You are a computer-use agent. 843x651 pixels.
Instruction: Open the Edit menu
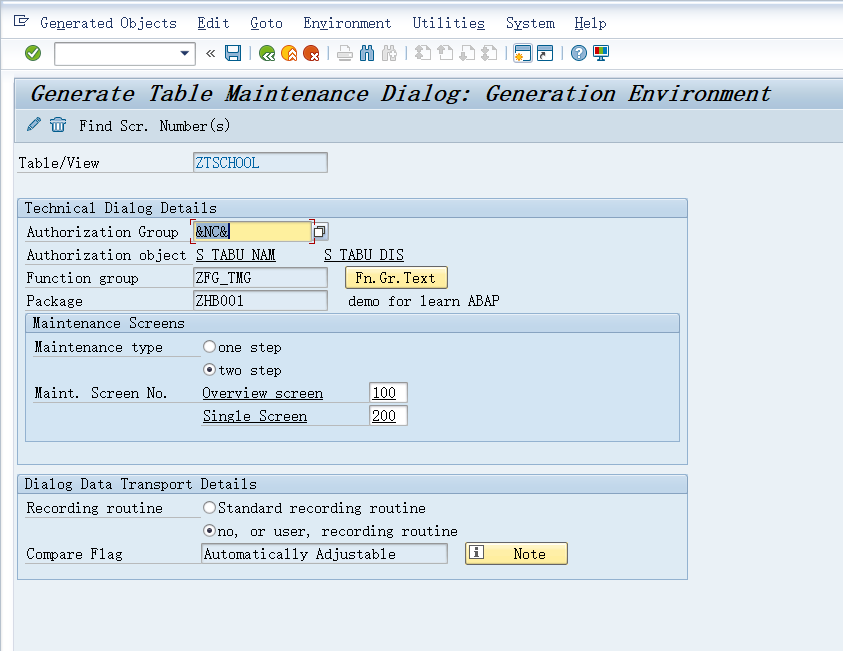213,23
